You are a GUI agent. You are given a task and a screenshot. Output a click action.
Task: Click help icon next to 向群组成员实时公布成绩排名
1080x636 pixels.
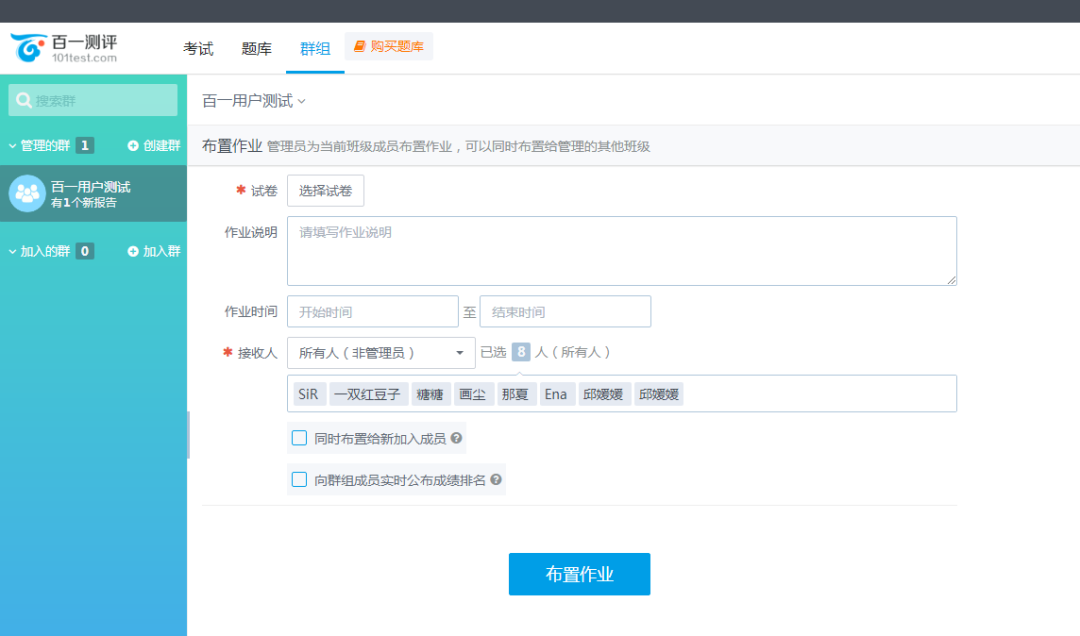(x=495, y=480)
